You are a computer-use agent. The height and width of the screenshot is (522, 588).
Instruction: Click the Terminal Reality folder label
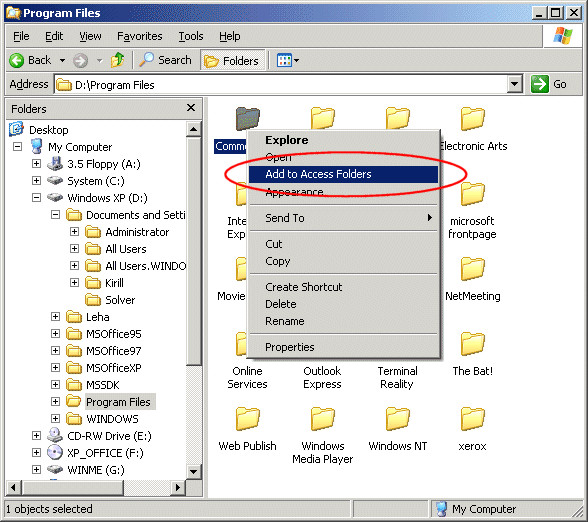pos(398,378)
